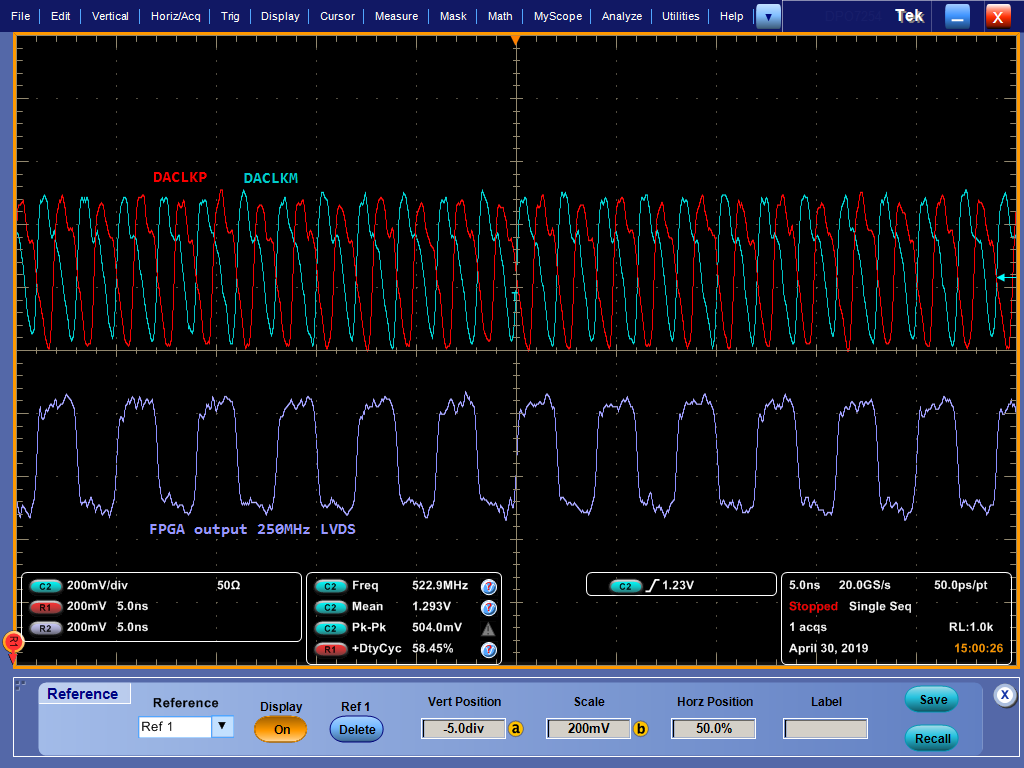This screenshot has height=768, width=1024.
Task: Open the Mask menu
Action: [x=453, y=16]
